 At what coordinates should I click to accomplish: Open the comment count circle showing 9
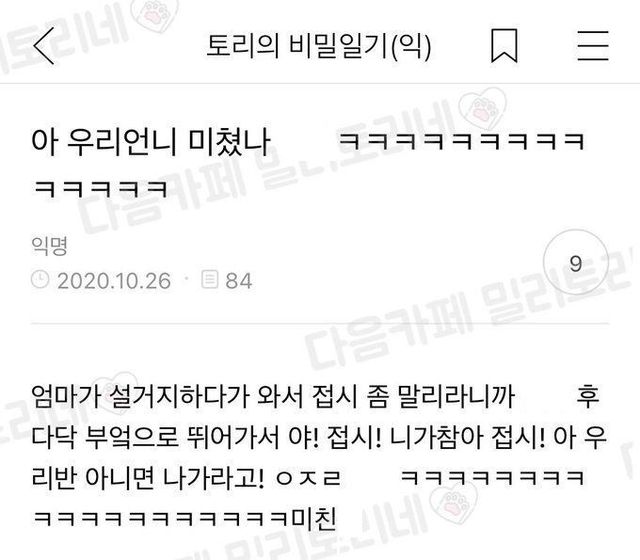(x=576, y=263)
